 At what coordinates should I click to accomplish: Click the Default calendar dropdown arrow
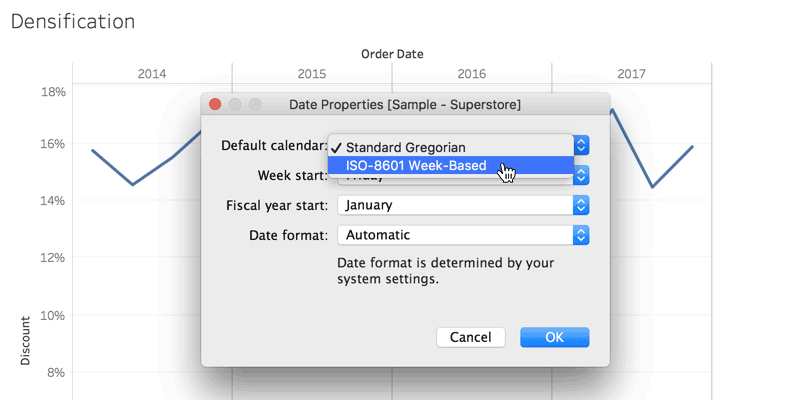coord(582,145)
